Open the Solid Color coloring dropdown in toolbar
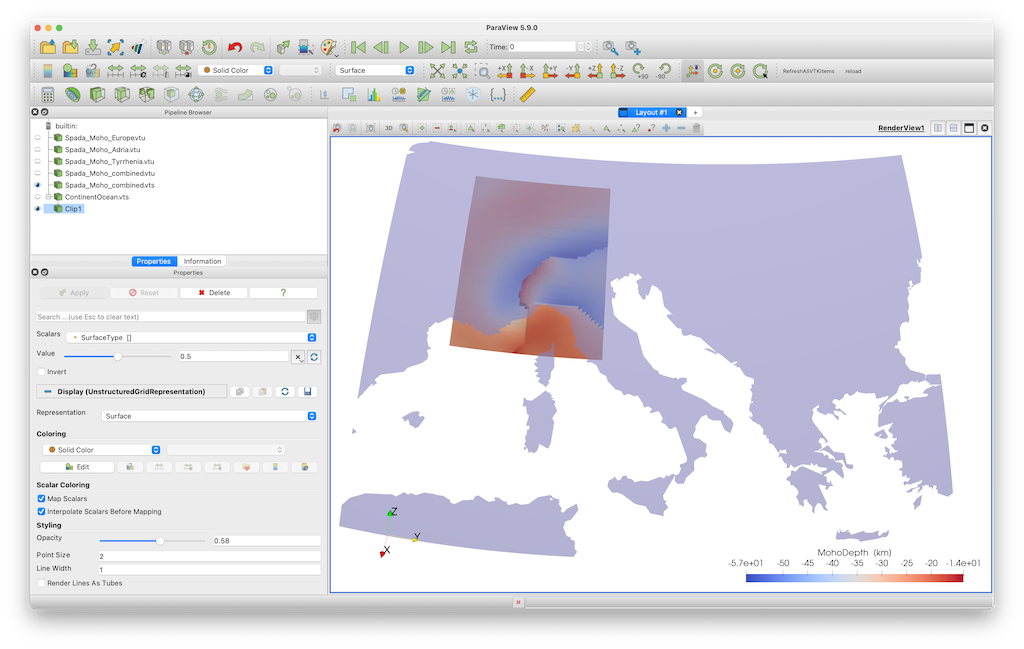This screenshot has width=1024, height=649. pyautogui.click(x=238, y=71)
